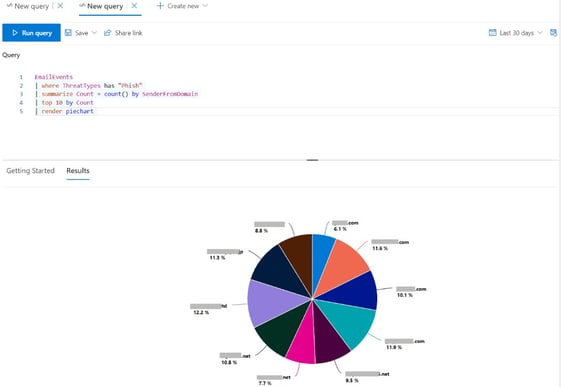Click the Save floppy disk icon
Screen dimensions: 561x387
[68, 33]
